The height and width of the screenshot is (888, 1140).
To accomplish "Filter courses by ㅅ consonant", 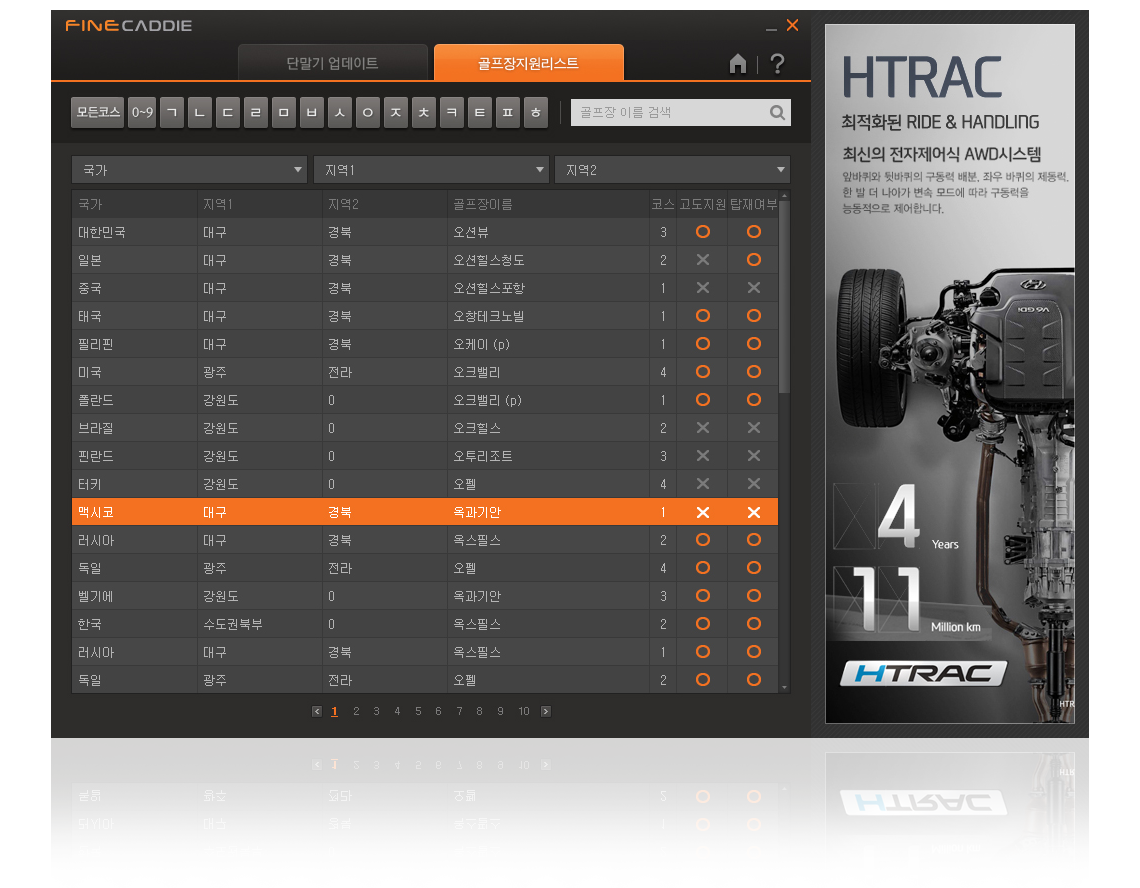I will coord(340,113).
